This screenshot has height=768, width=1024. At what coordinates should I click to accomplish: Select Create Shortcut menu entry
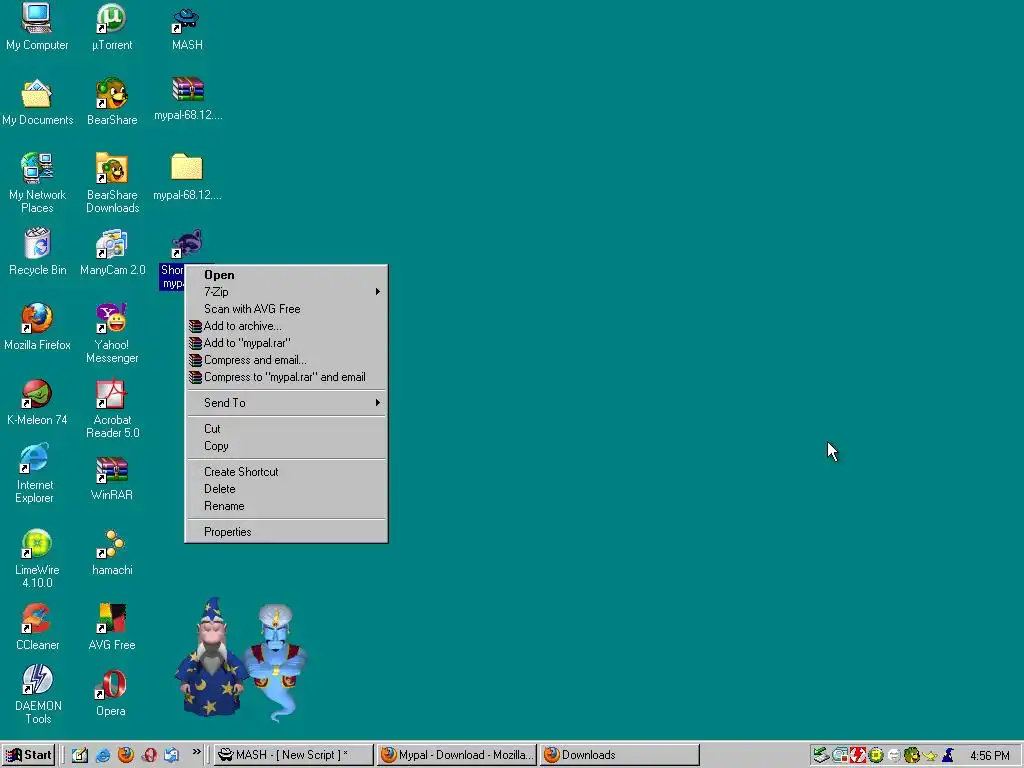click(287, 472)
